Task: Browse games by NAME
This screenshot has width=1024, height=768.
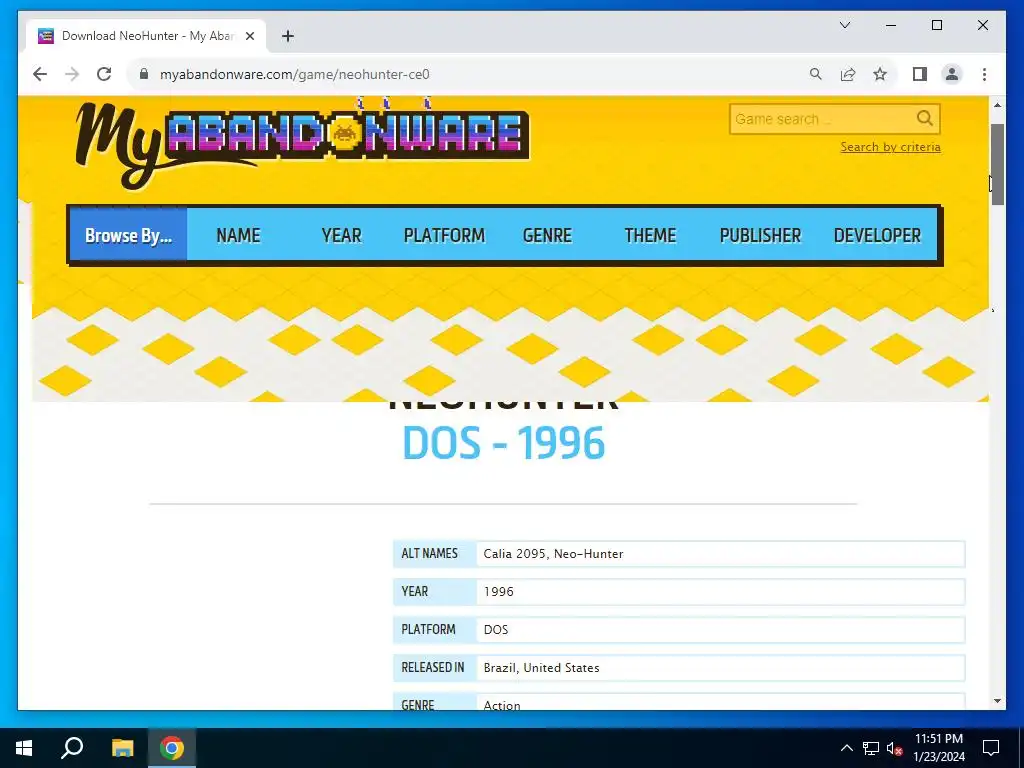Action: (238, 235)
